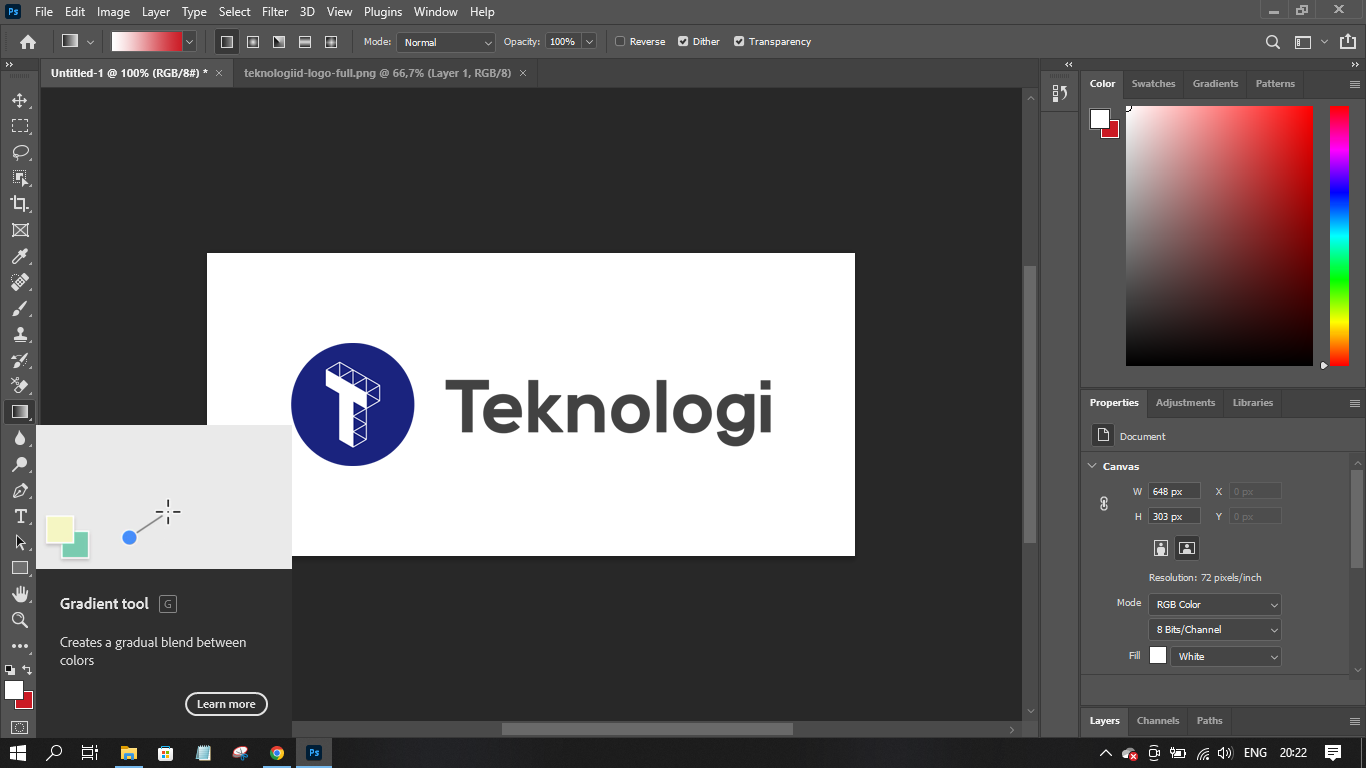Expand the Fill White dropdown
This screenshot has height=768, width=1366.
1225,656
